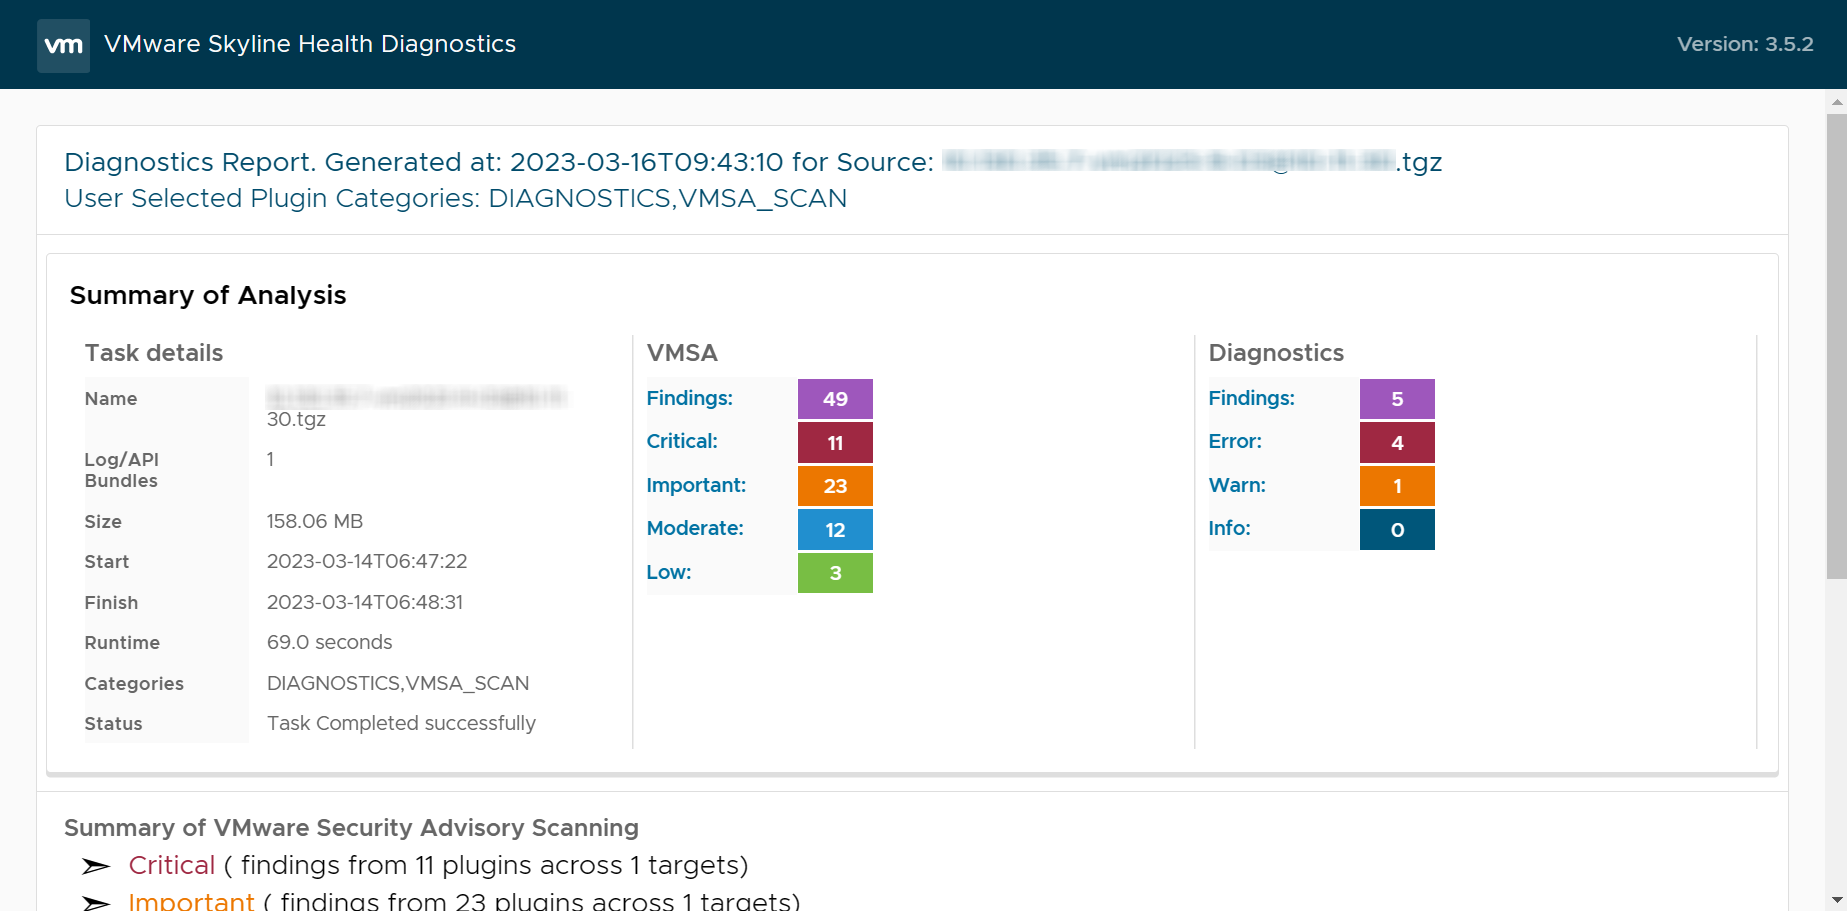This screenshot has height=911, width=1847.
Task: Click the scrollbar down arrow
Action: [1836, 900]
